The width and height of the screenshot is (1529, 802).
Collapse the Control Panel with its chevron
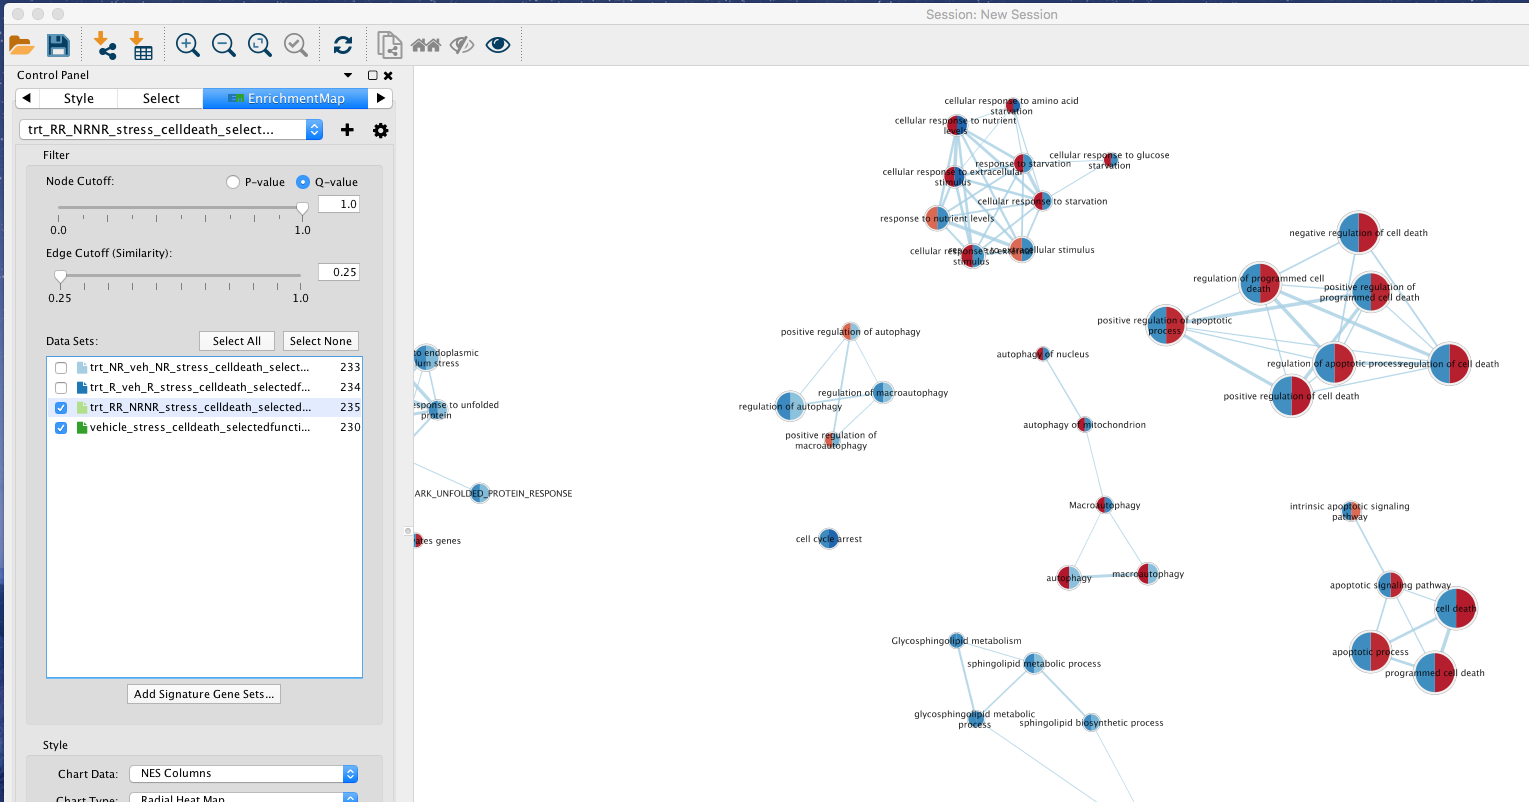tap(347, 75)
